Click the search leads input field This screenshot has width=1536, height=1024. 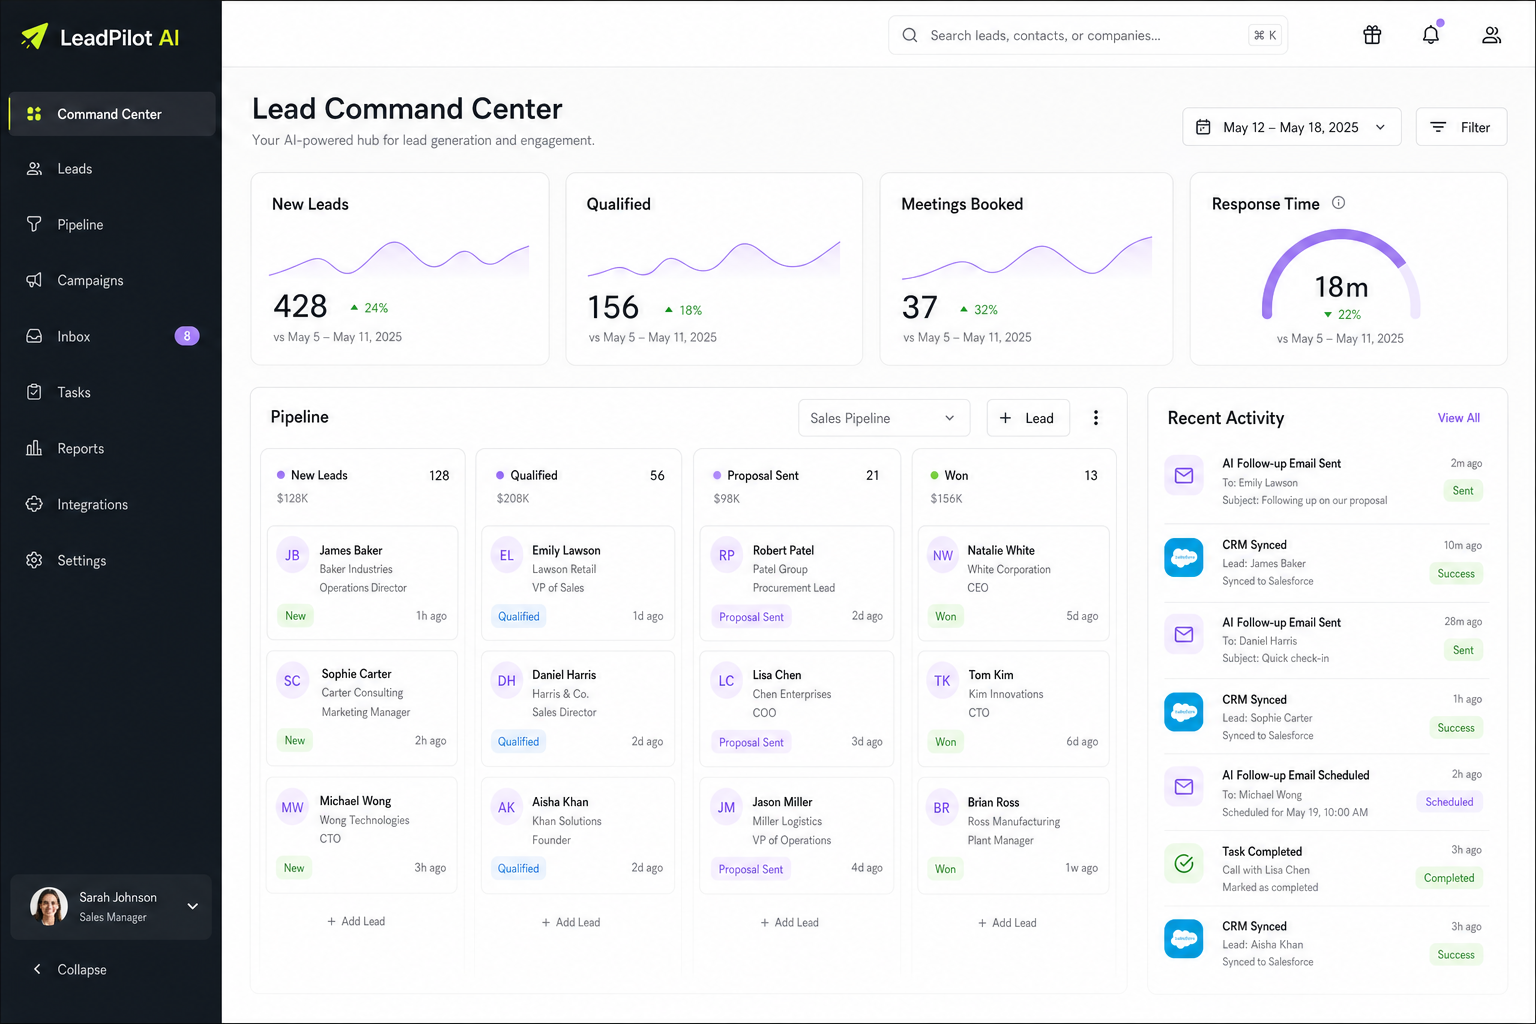(1088, 35)
